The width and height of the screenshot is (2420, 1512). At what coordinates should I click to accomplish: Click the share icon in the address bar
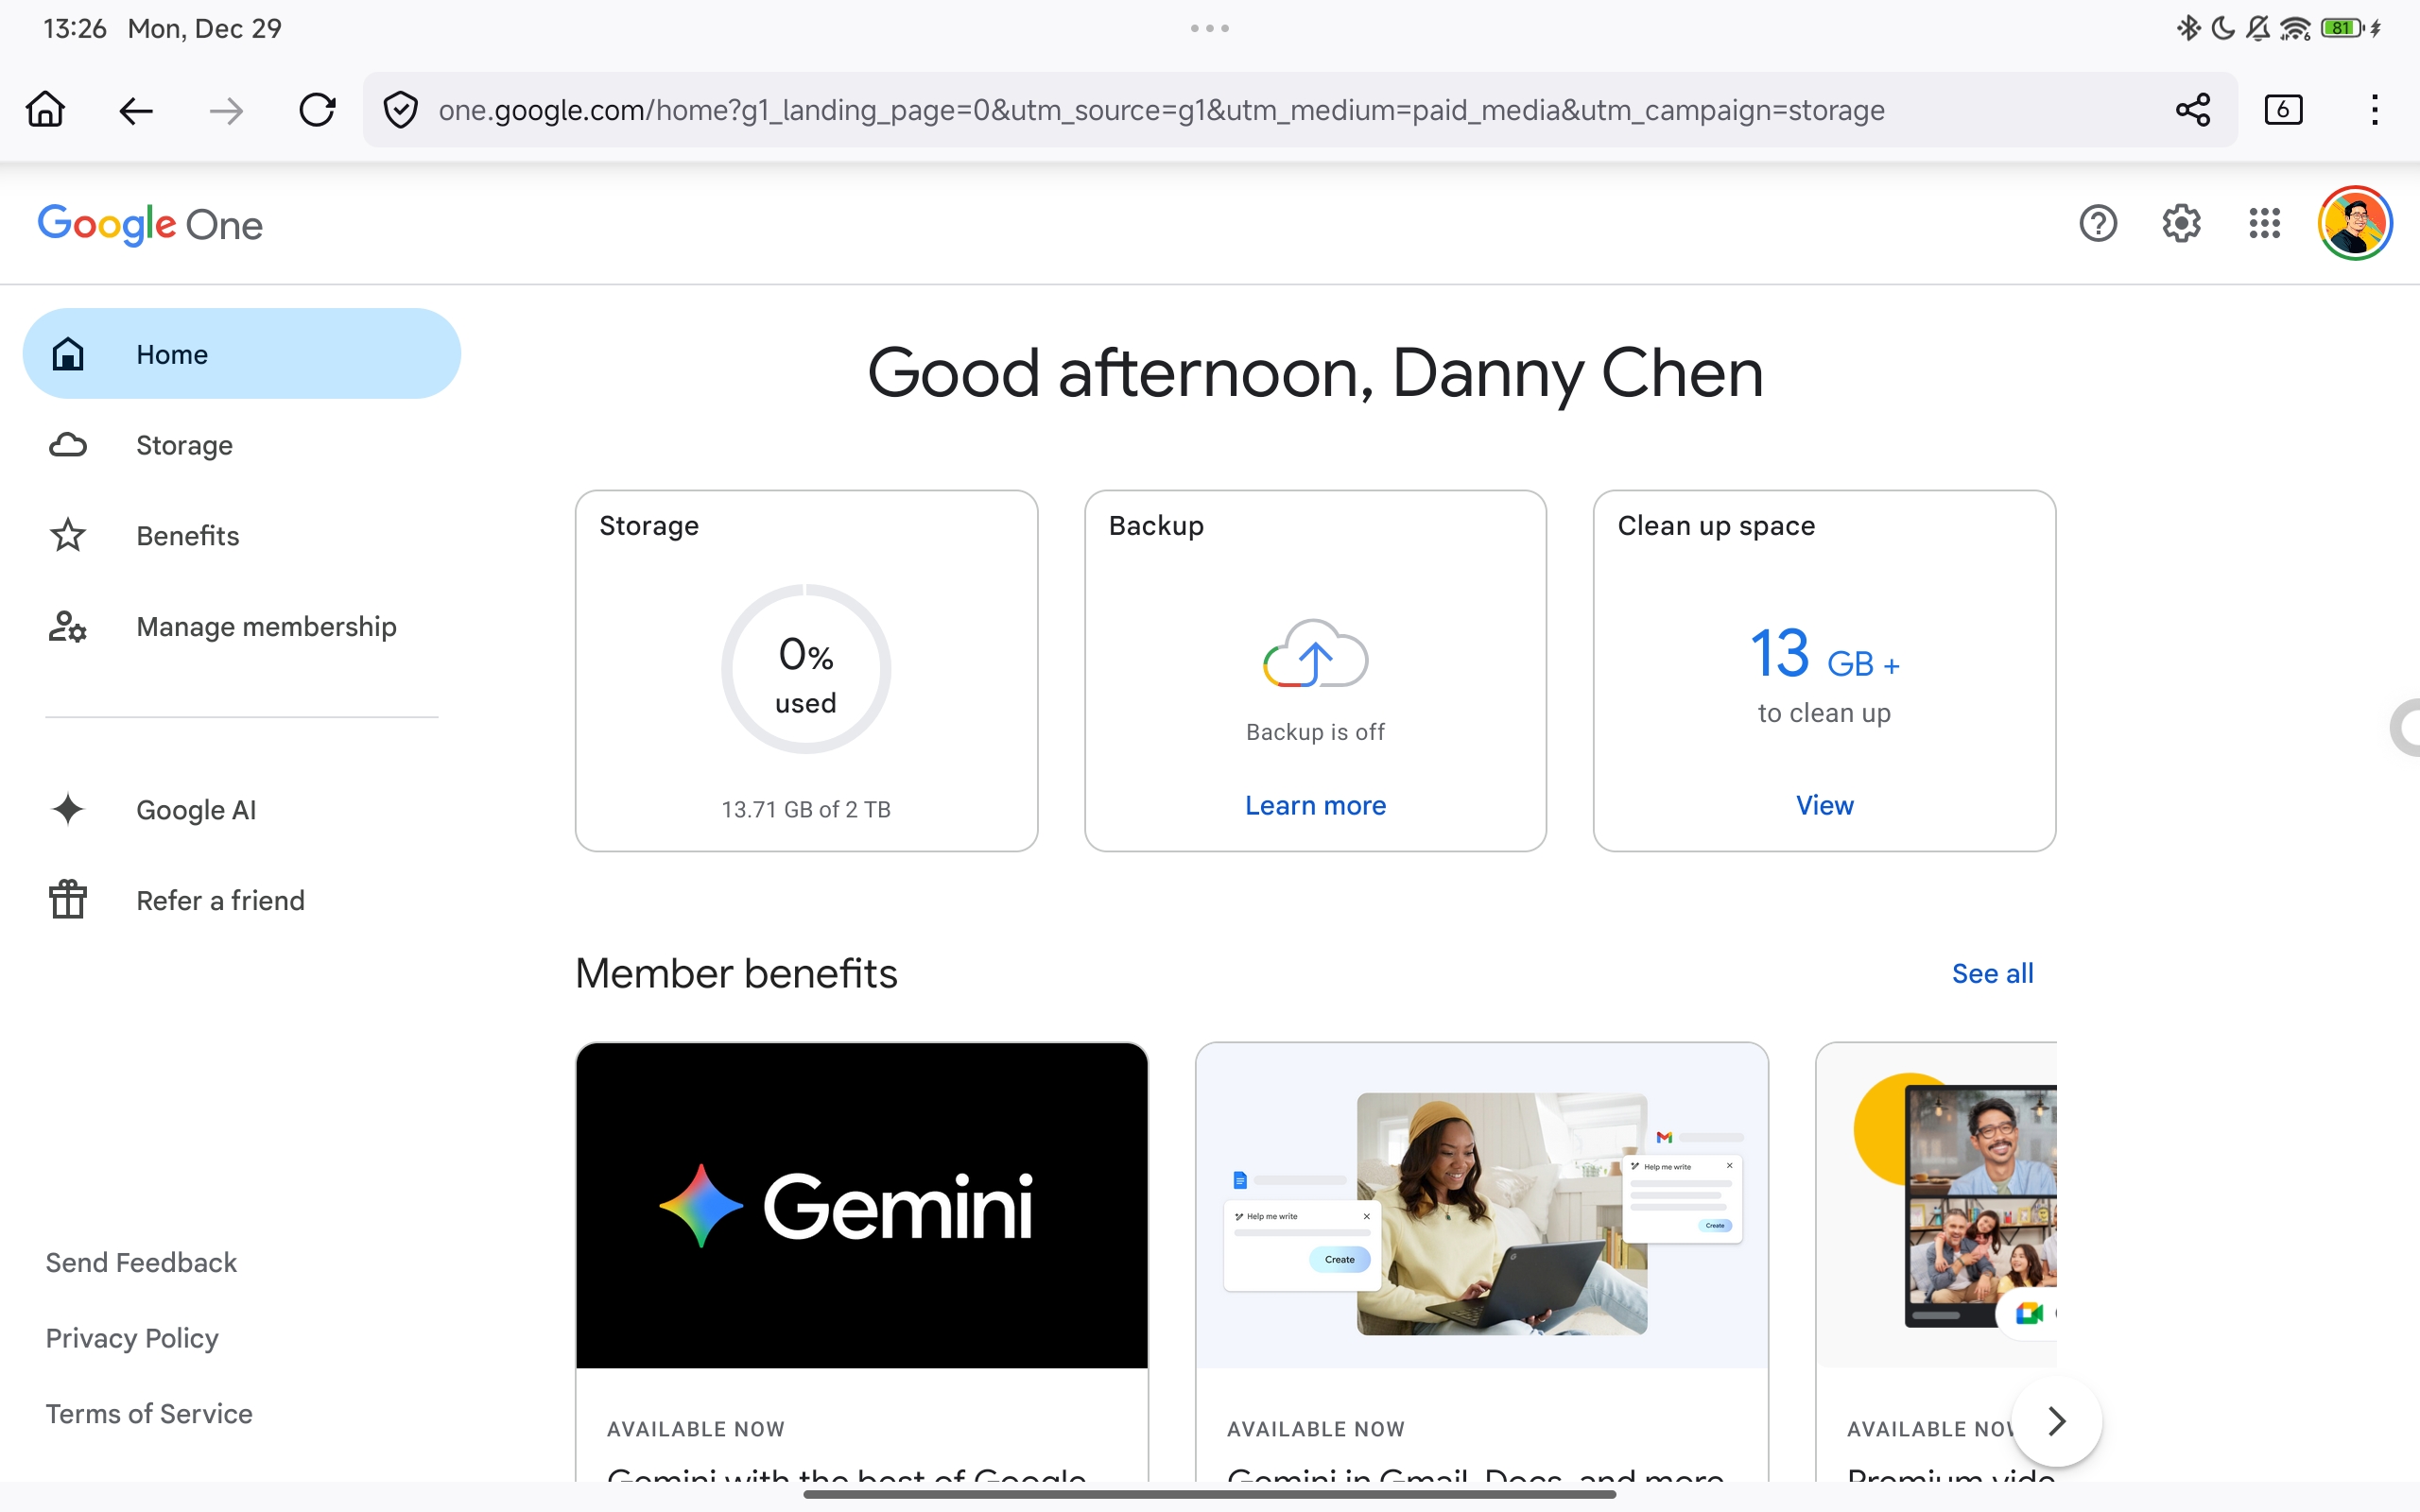[2192, 109]
